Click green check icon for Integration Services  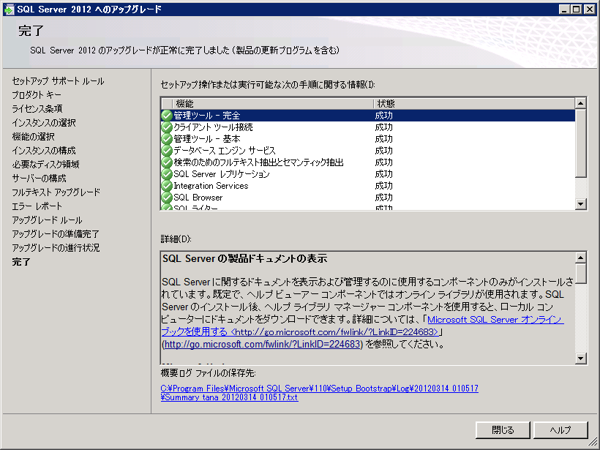(166, 186)
